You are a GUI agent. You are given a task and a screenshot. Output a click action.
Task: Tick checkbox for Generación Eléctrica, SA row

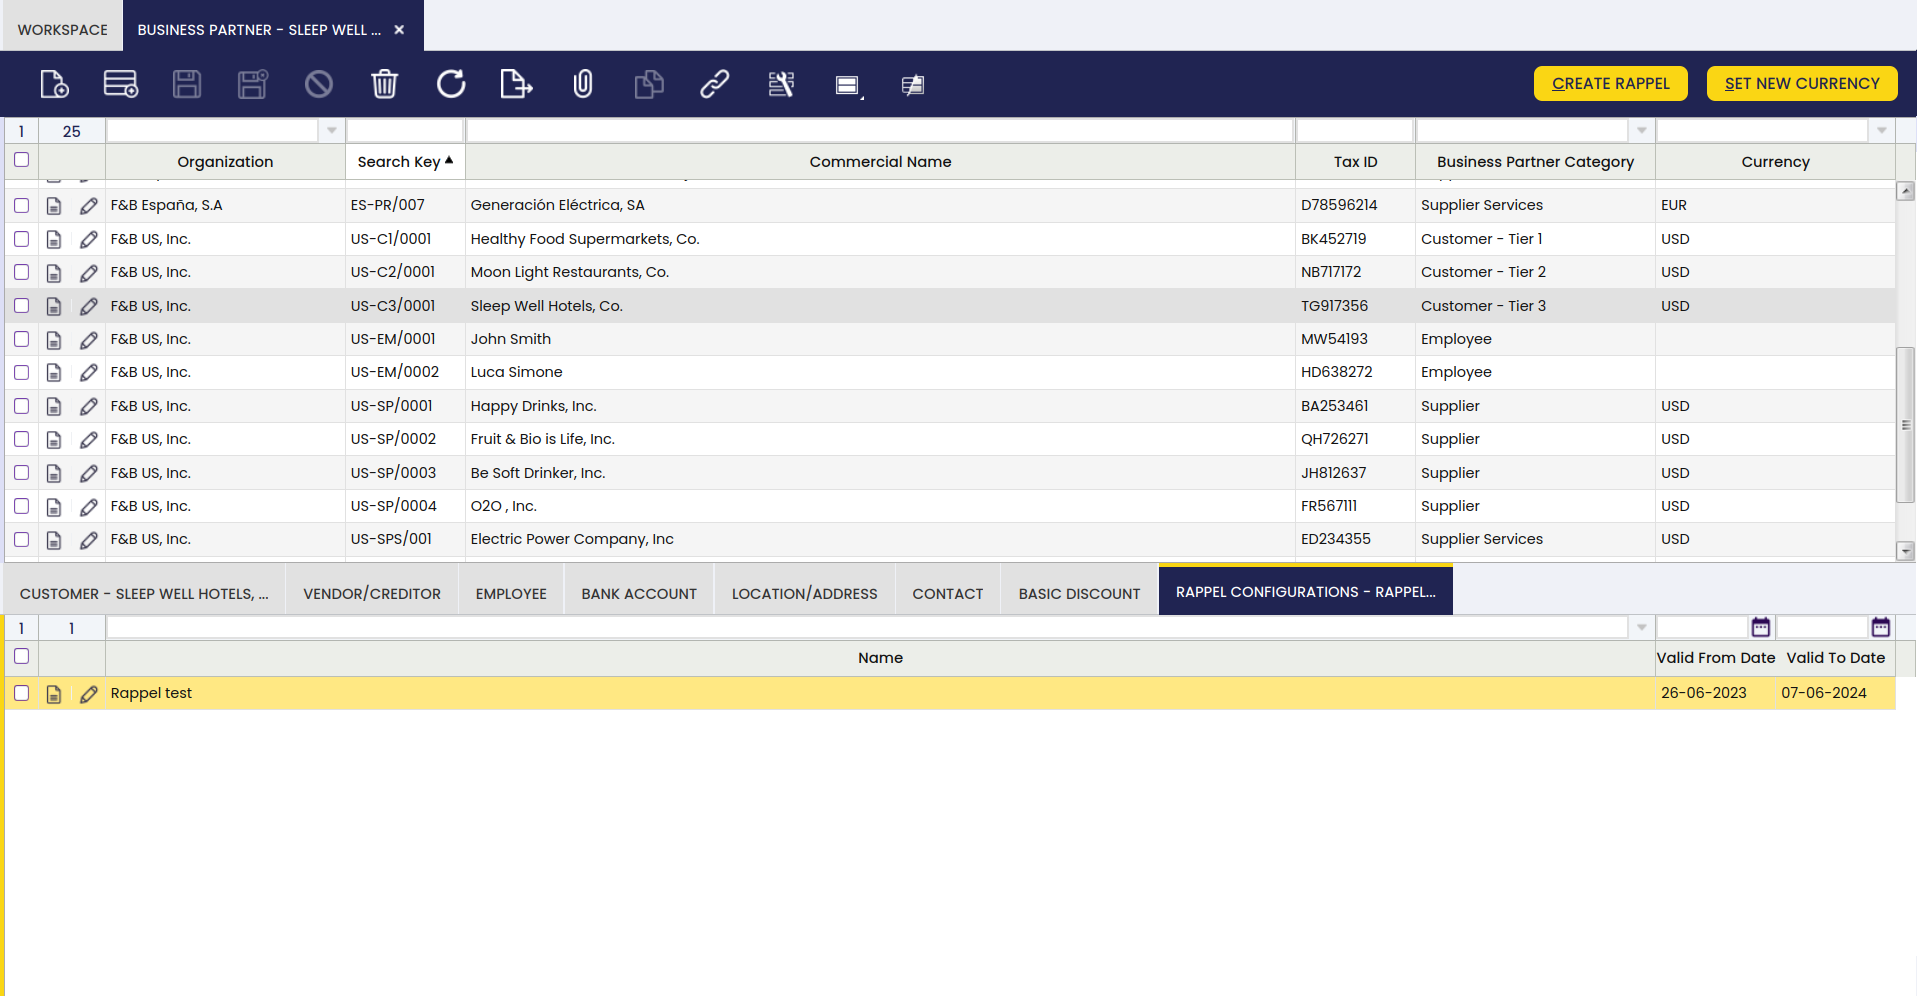[21, 205]
